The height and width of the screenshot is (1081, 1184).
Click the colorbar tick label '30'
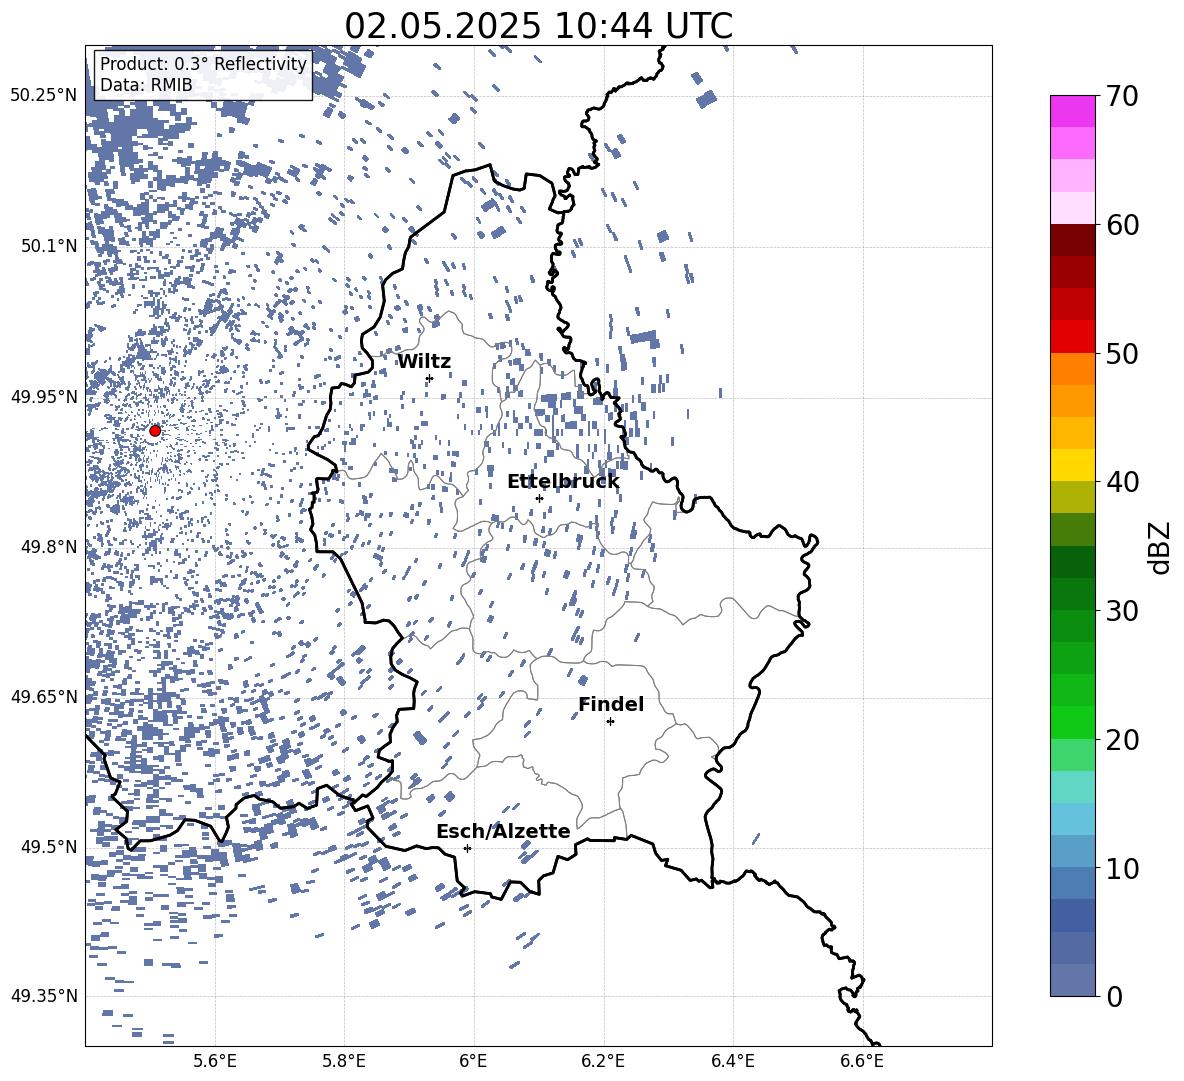pyautogui.click(x=1122, y=611)
